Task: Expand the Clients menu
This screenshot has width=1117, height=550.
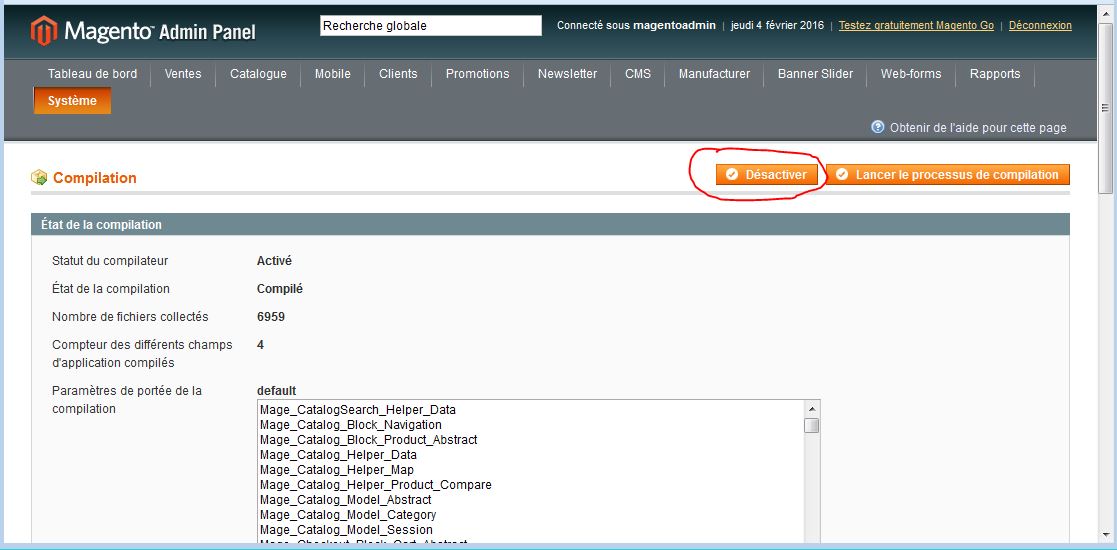Action: pos(398,74)
